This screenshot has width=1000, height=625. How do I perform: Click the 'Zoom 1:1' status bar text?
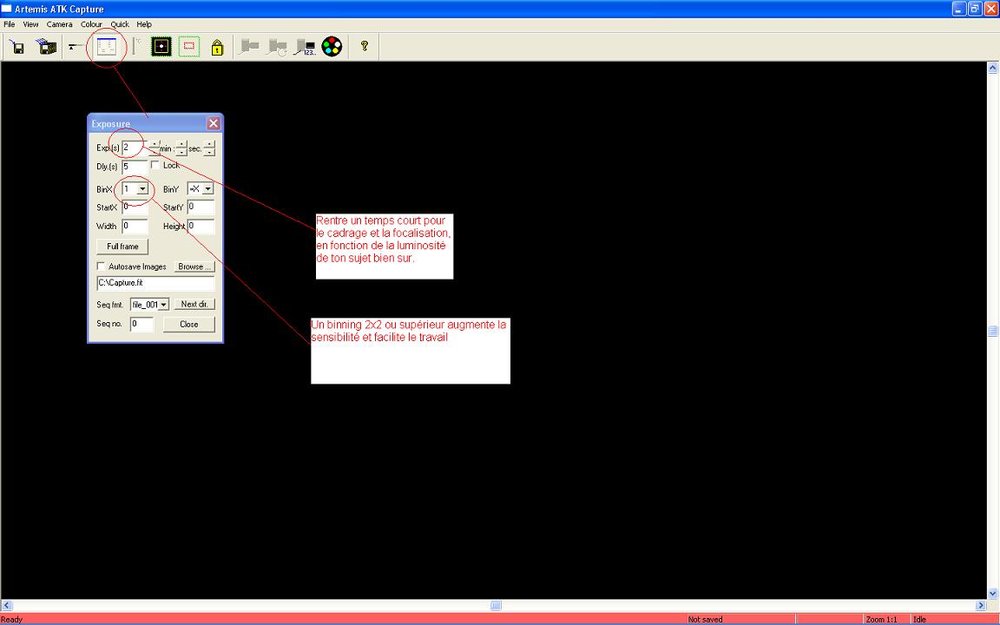[881, 619]
